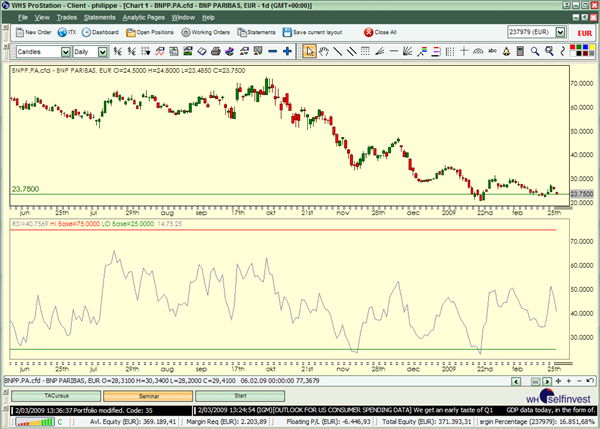Open the calculator tool
600x429 pixels.
point(520,51)
